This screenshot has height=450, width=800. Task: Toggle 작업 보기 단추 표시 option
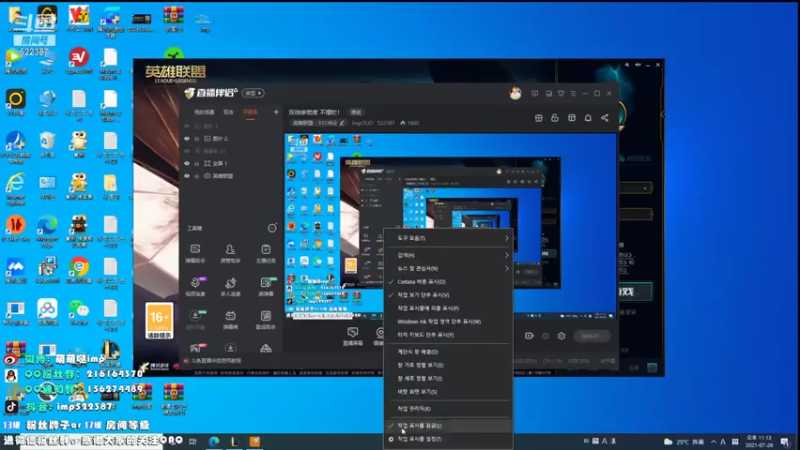coord(448,295)
